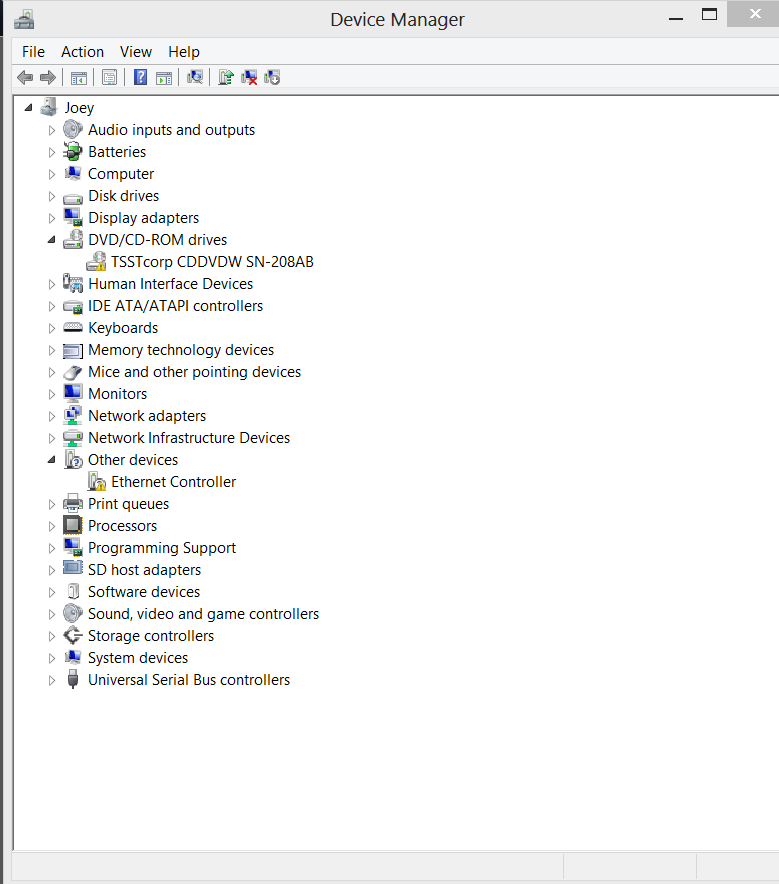Select the 'Batteries' label
The height and width of the screenshot is (884, 779).
[x=117, y=152]
